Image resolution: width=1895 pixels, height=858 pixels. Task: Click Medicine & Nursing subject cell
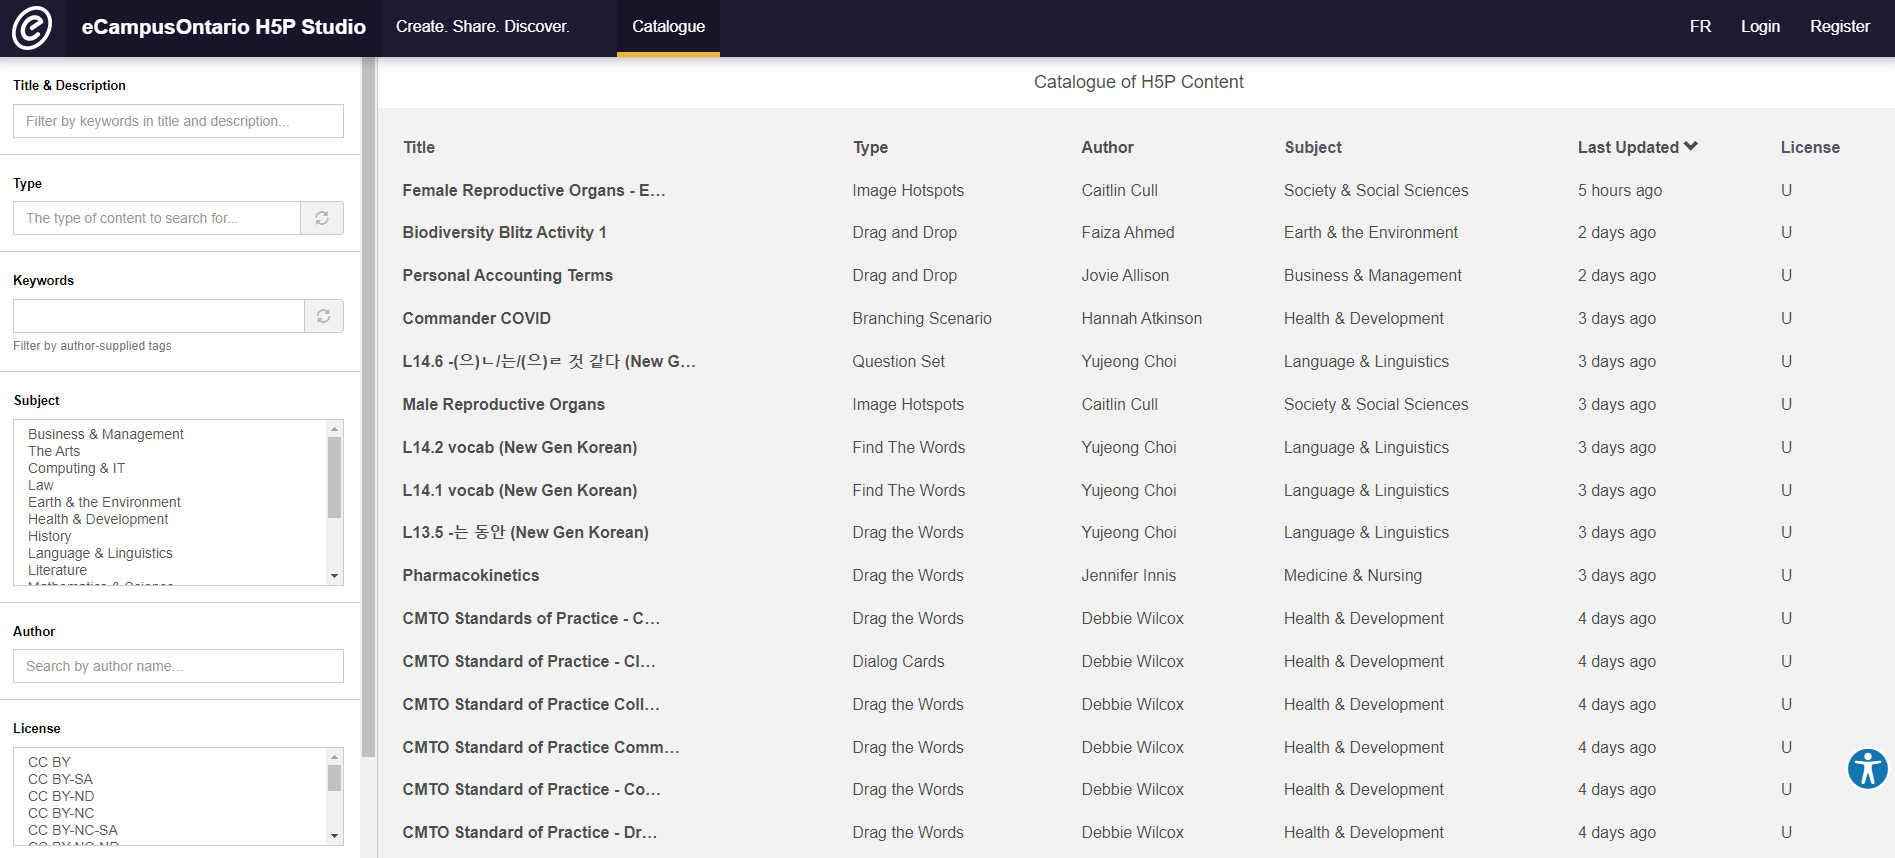(1352, 575)
